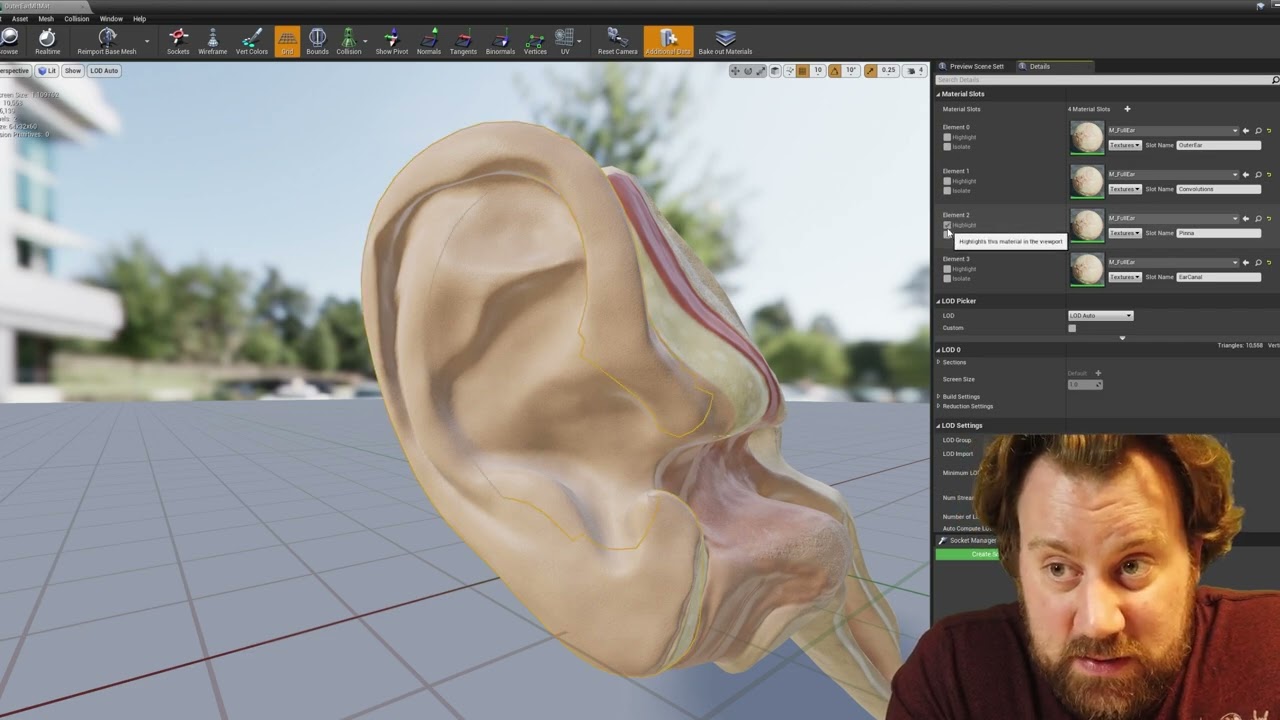Screen dimensions: 1280x720
Task: Open the LOD Auto dropdown in LOD Picker
Action: point(1100,316)
